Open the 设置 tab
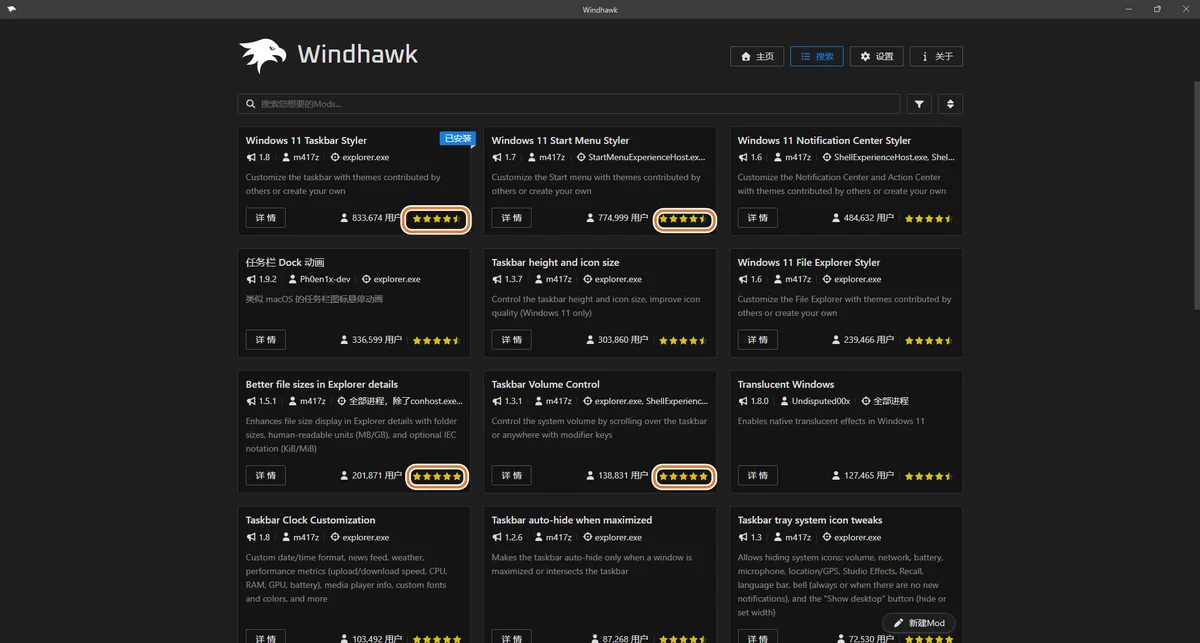This screenshot has height=643, width=1200. (876, 56)
